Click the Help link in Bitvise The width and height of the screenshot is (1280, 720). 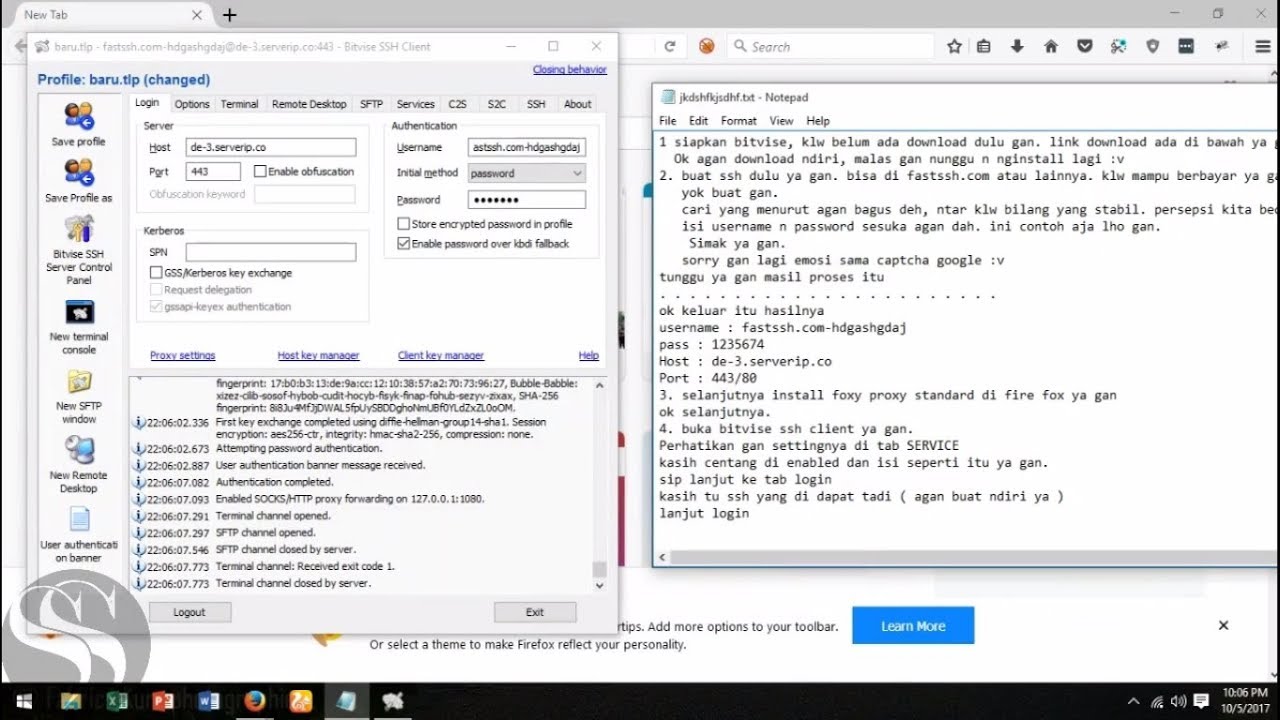(x=589, y=355)
